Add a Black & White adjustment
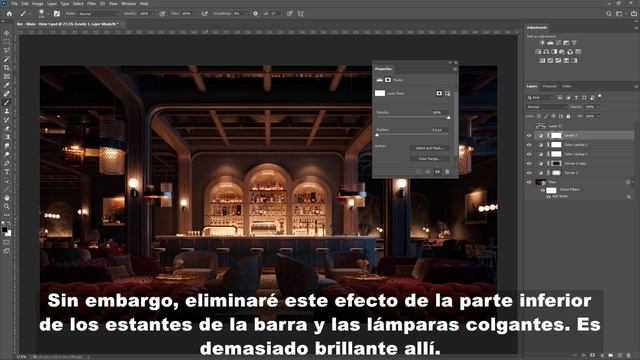The width and height of the screenshot is (640, 360). [554, 52]
